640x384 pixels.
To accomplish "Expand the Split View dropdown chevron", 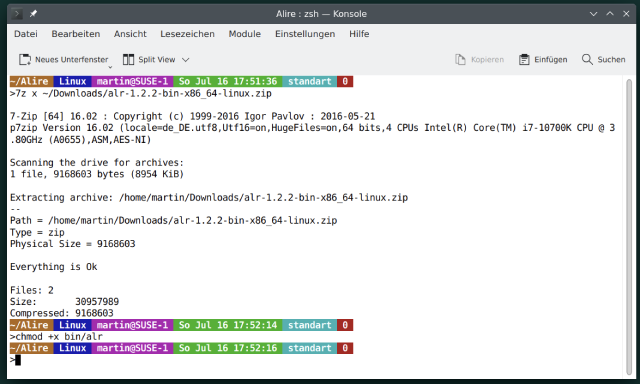I will [186, 60].
